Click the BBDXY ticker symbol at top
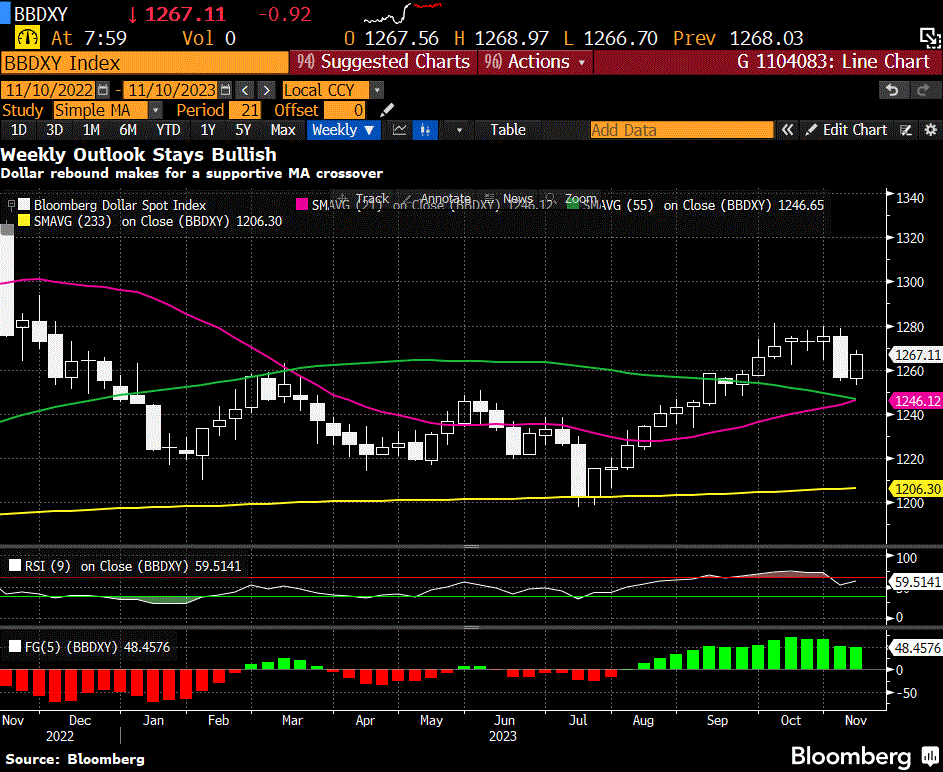 tap(41, 13)
